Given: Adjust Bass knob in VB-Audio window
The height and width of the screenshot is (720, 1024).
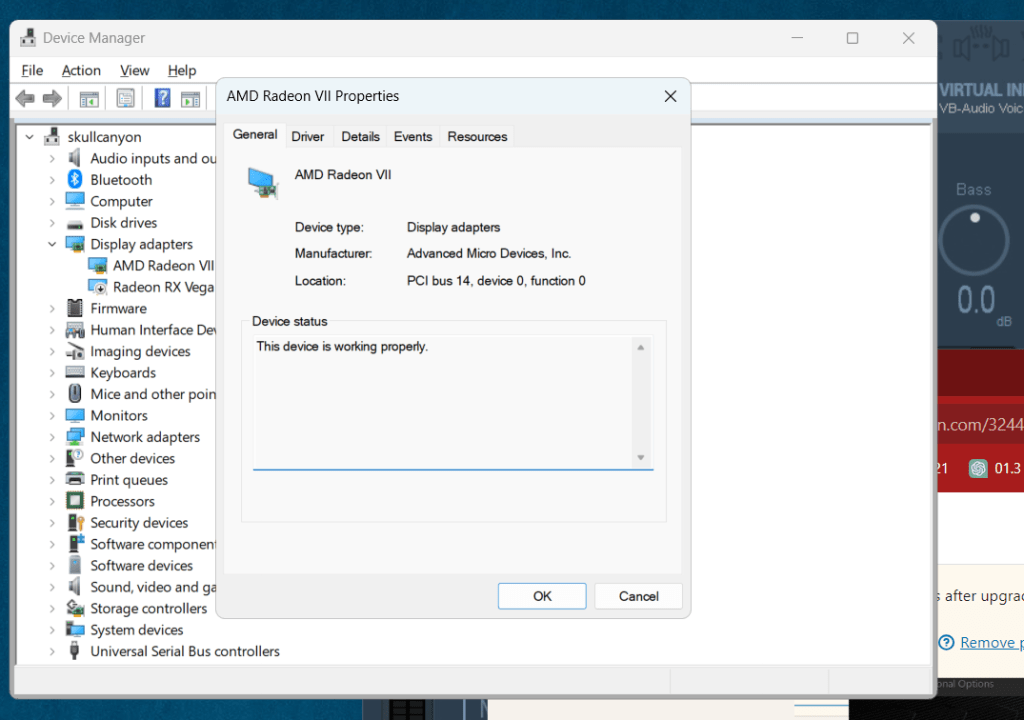Looking at the screenshot, I should coord(974,240).
